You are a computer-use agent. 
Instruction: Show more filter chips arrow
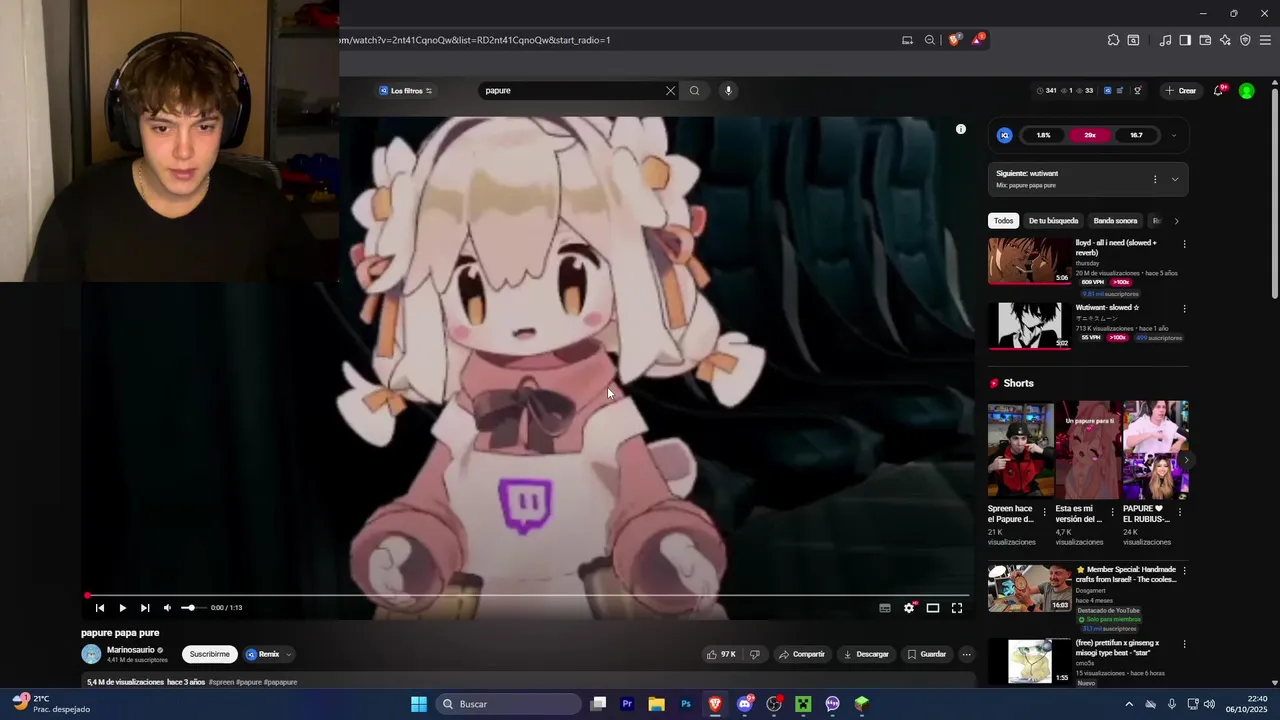(x=1176, y=221)
